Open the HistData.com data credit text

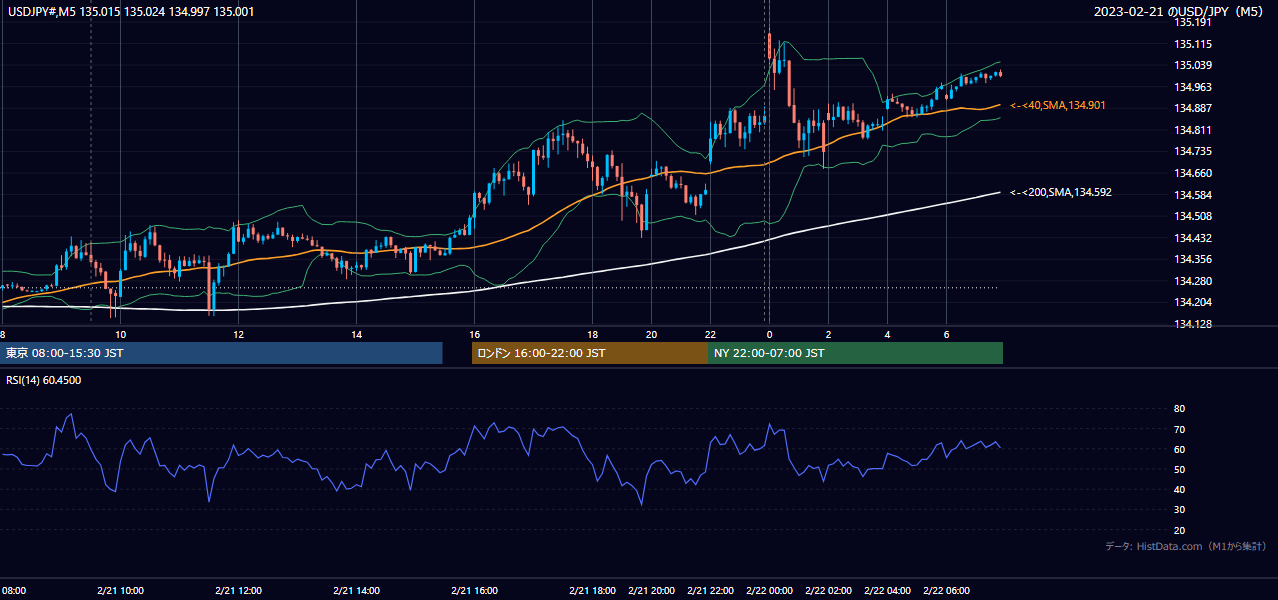[x=1185, y=546]
